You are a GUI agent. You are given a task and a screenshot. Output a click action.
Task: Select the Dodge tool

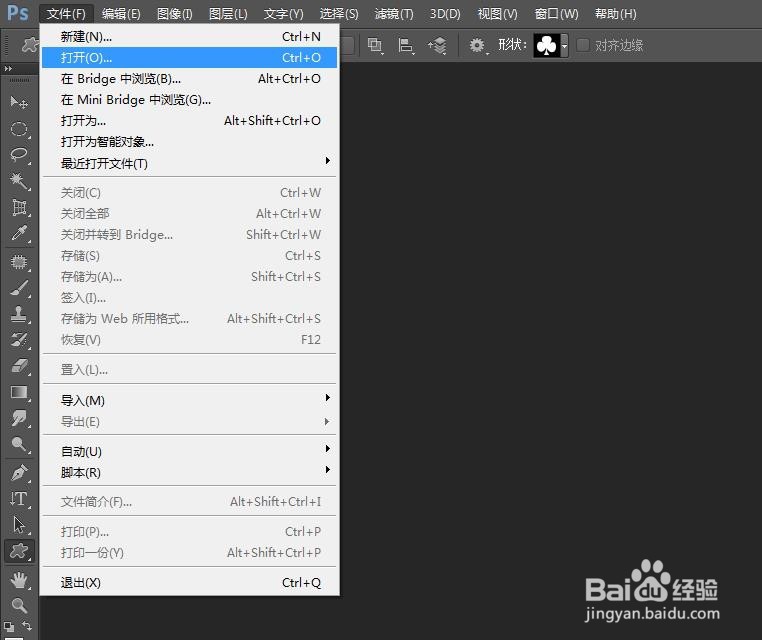pyautogui.click(x=19, y=444)
